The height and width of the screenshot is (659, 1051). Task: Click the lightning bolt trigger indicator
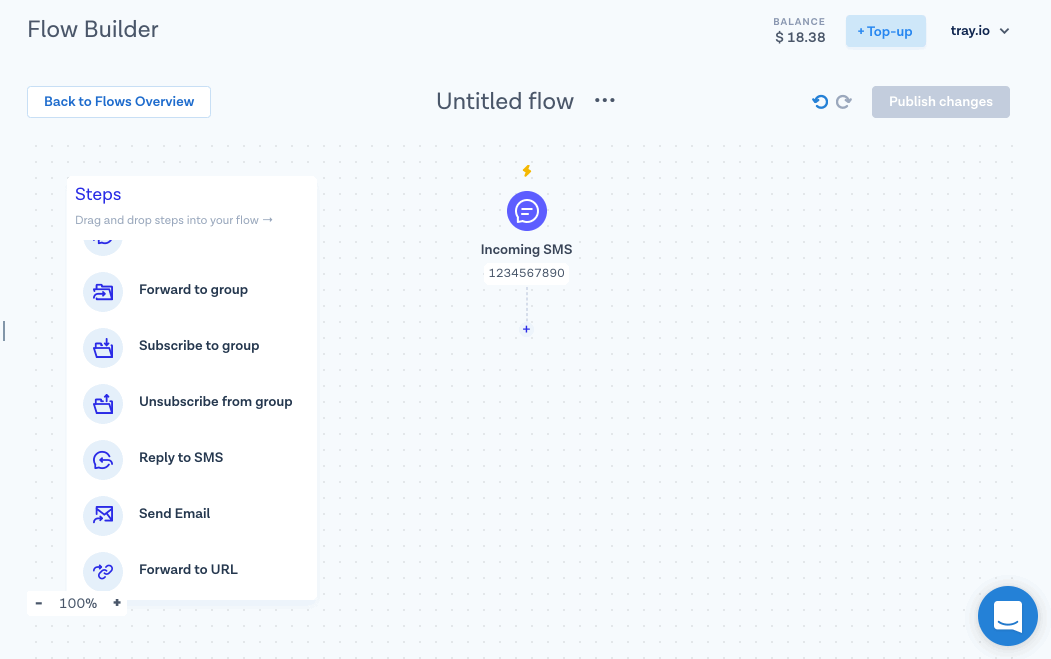tap(527, 171)
